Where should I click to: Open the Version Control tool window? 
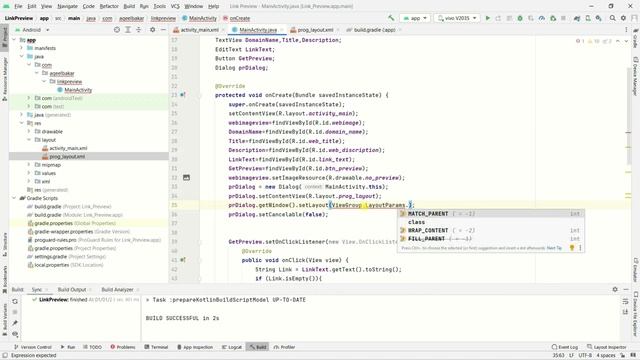coord(33,347)
